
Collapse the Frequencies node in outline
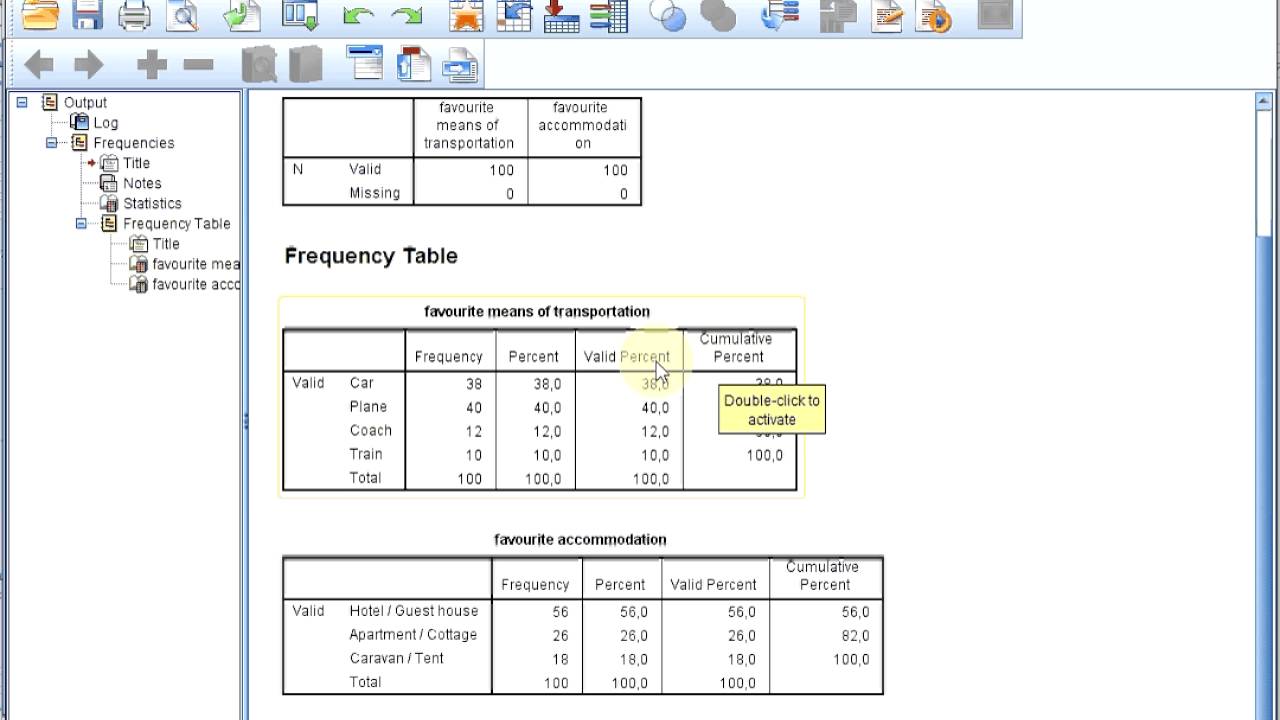pyautogui.click(x=51, y=143)
